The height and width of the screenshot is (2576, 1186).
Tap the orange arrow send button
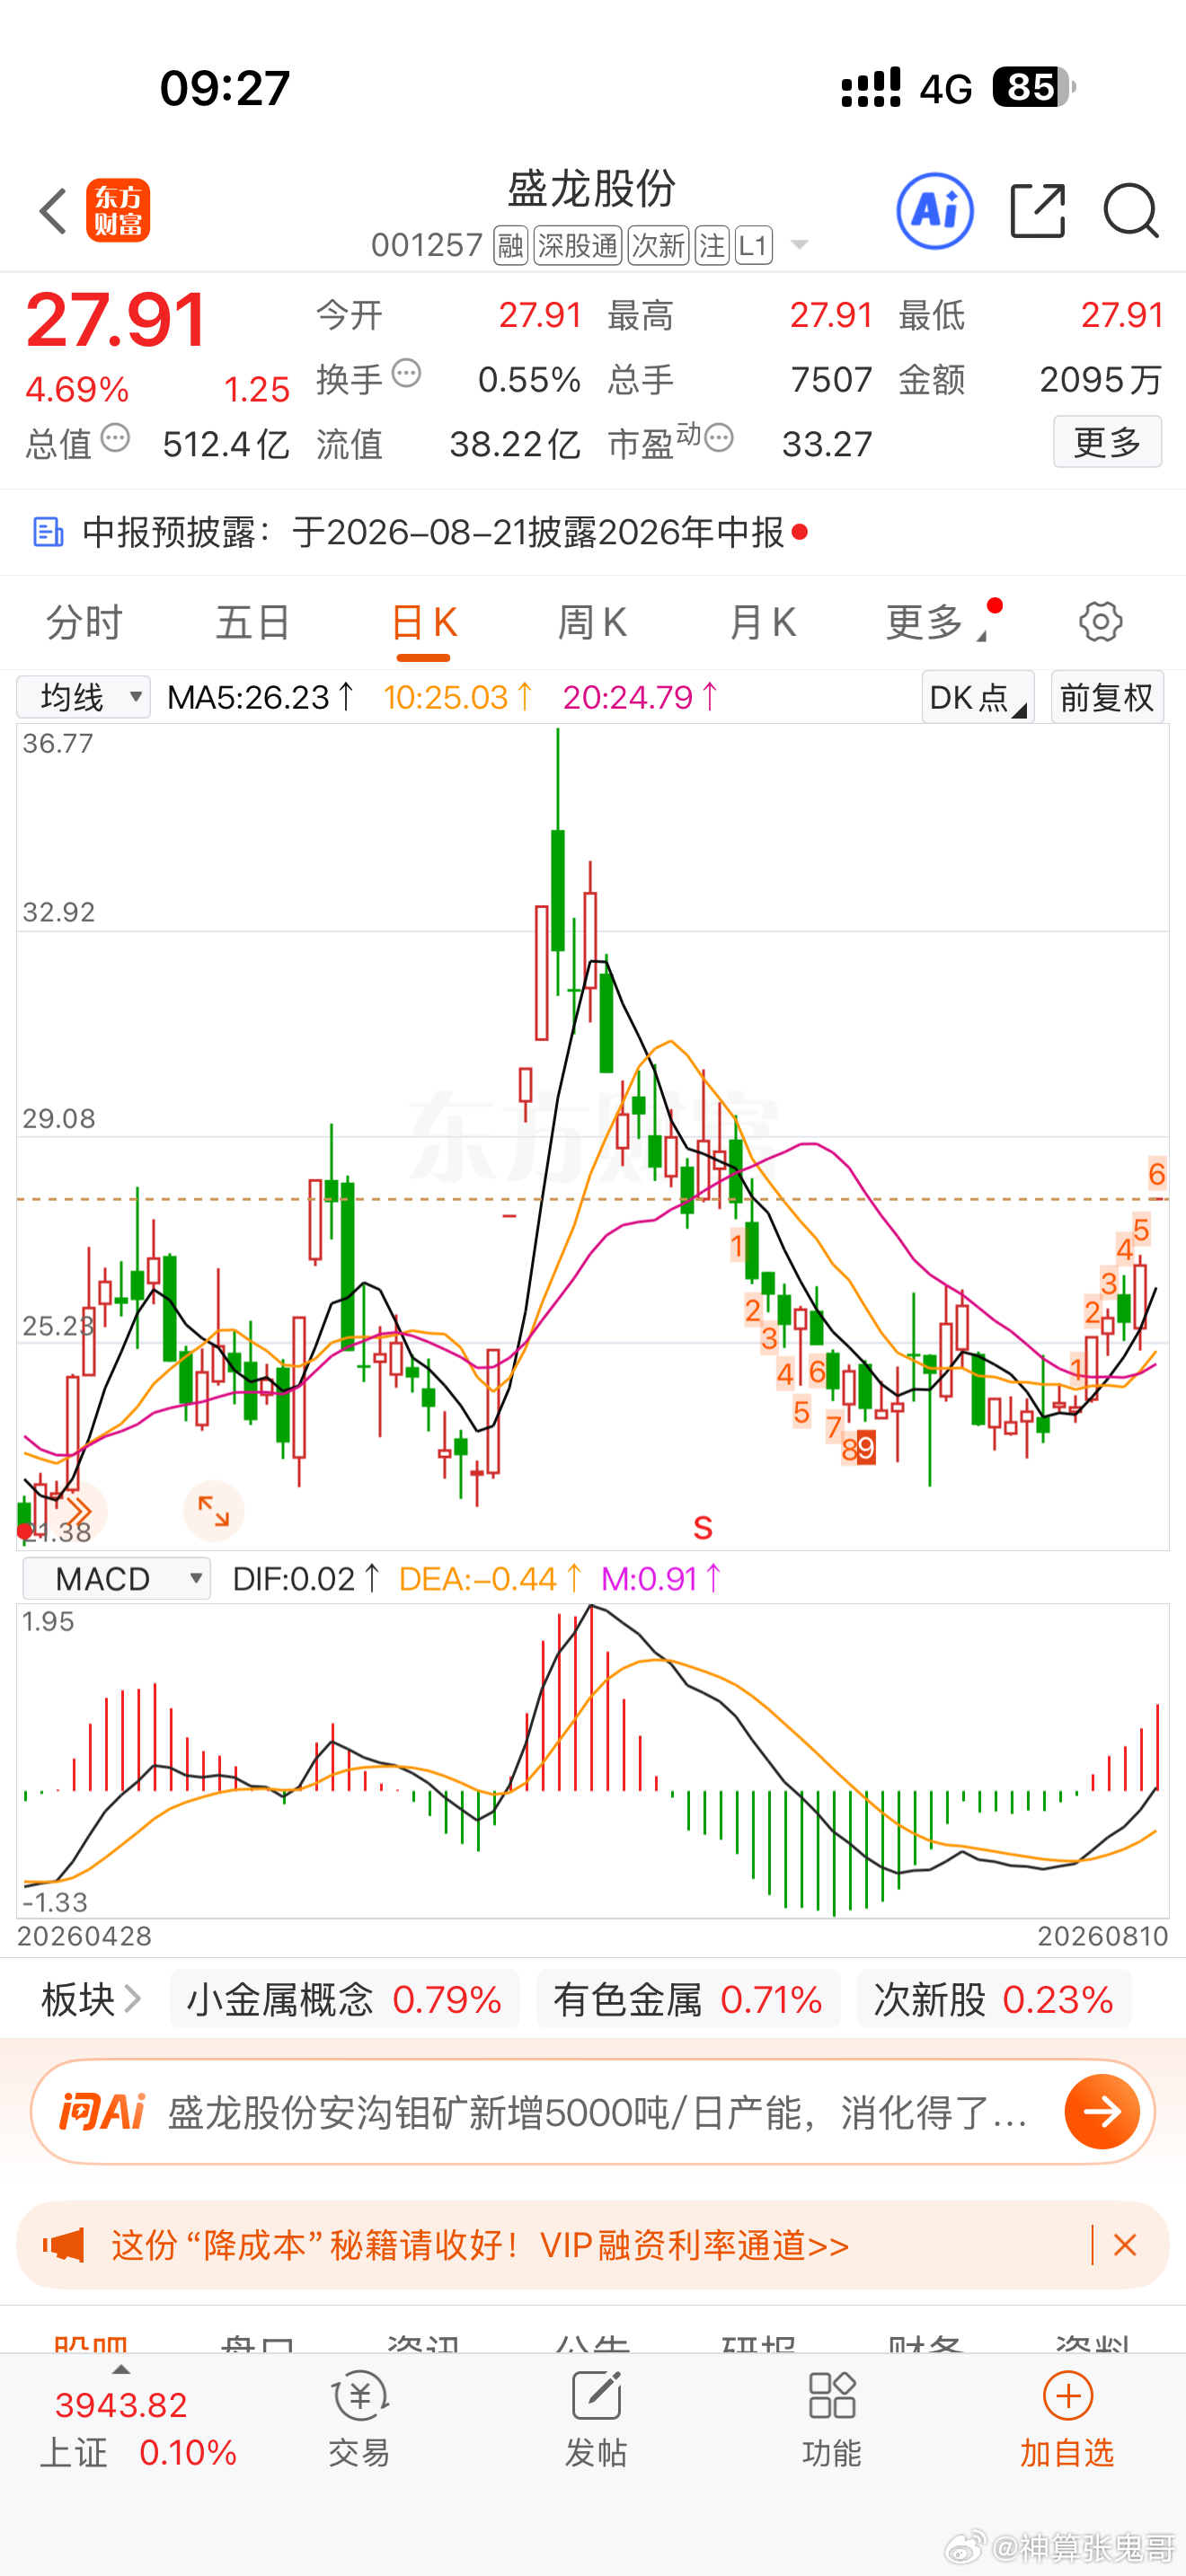click(1103, 2112)
